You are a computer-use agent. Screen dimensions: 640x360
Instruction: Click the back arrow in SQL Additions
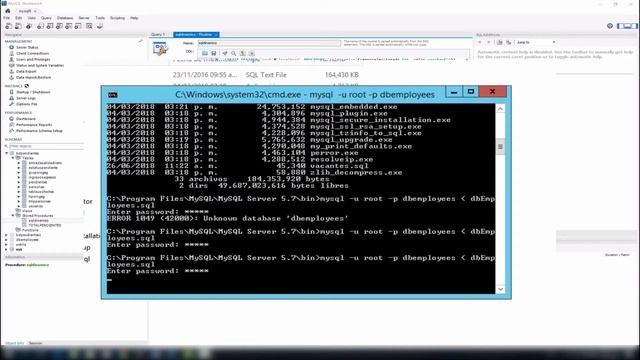[480, 42]
